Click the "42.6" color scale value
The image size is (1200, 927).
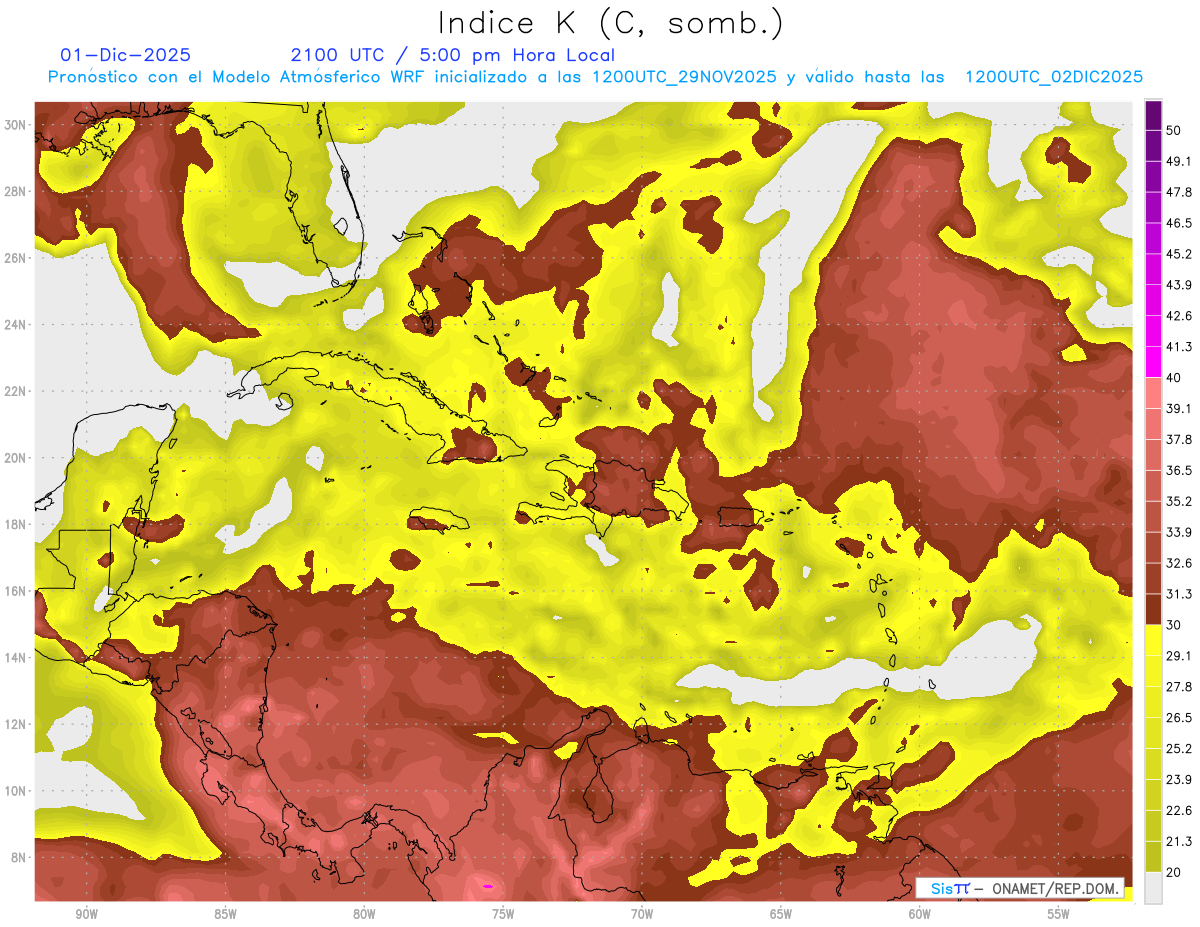click(1179, 316)
